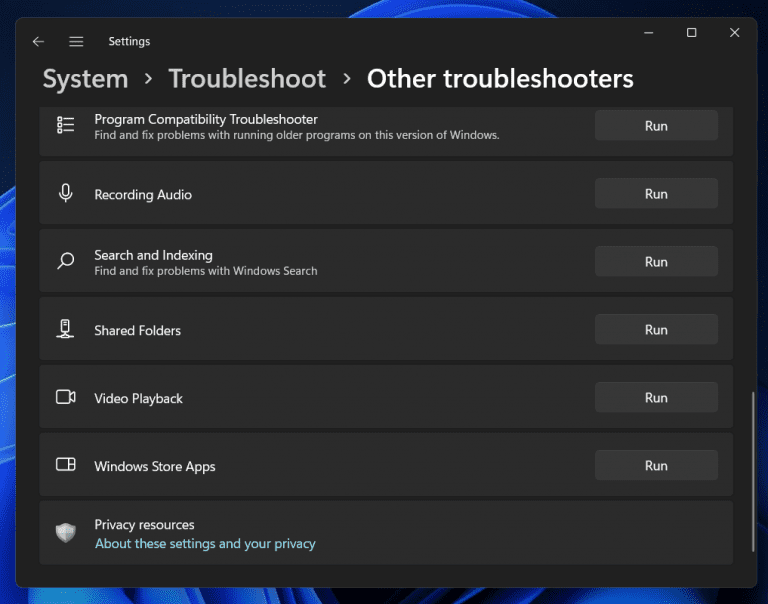Viewport: 768px width, 604px height.
Task: Open About these settings and your privacy
Action: (205, 544)
